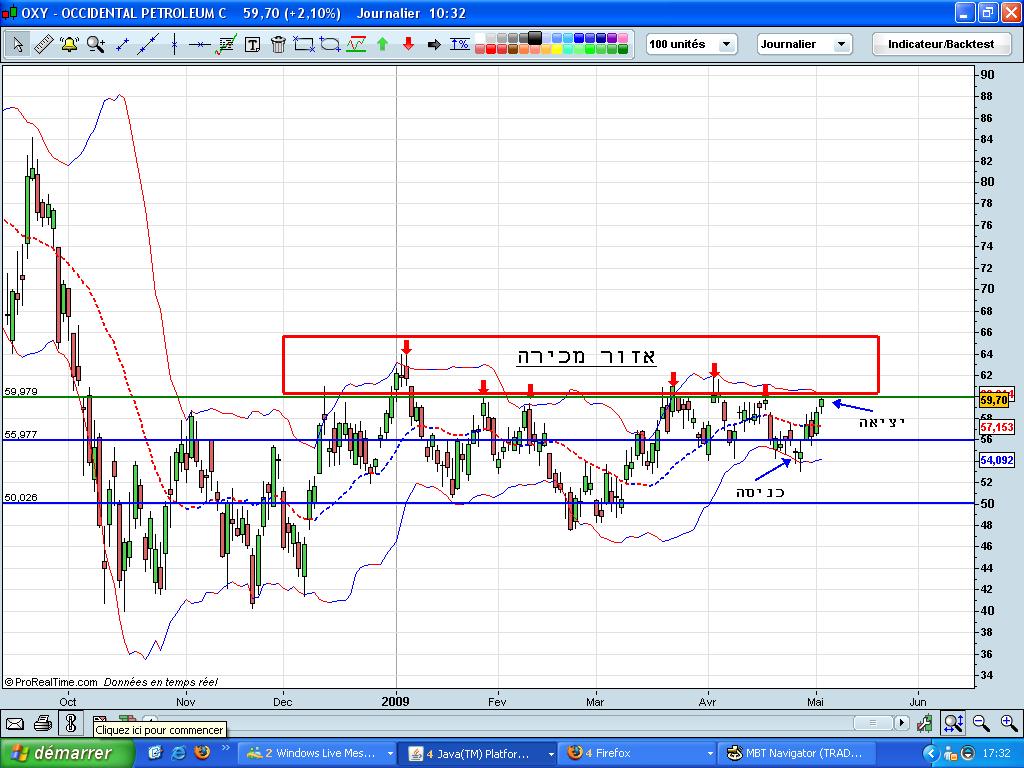Expand hidden system tray icons arrow
This screenshot has height=768, width=1024.
click(x=931, y=753)
